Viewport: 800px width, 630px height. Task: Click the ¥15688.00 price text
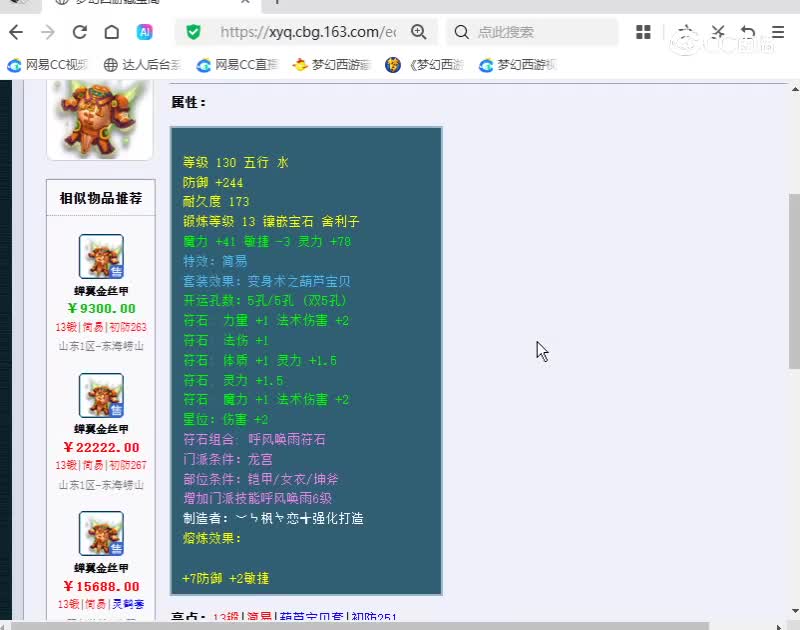point(101,587)
